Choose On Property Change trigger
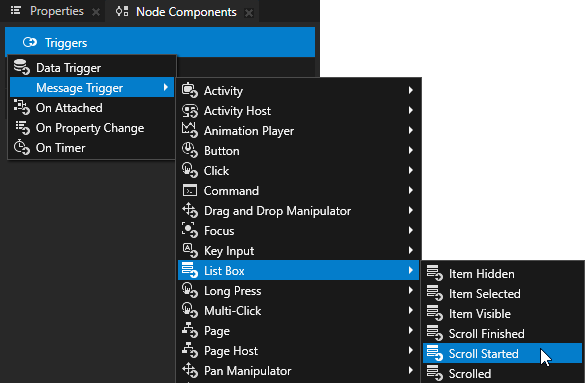585x383 pixels. click(x=92, y=128)
